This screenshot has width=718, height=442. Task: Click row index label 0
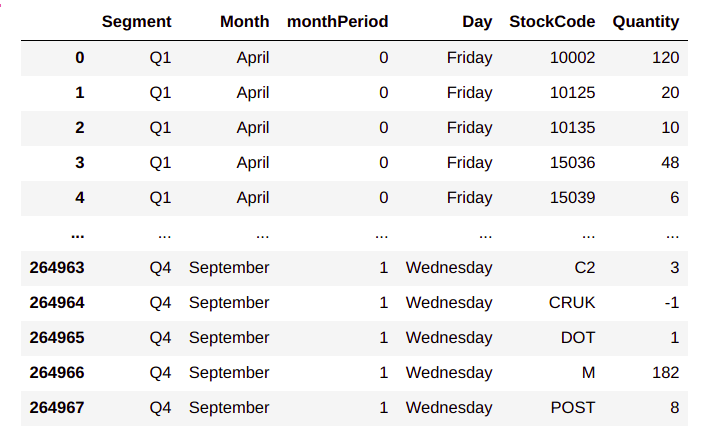79,57
